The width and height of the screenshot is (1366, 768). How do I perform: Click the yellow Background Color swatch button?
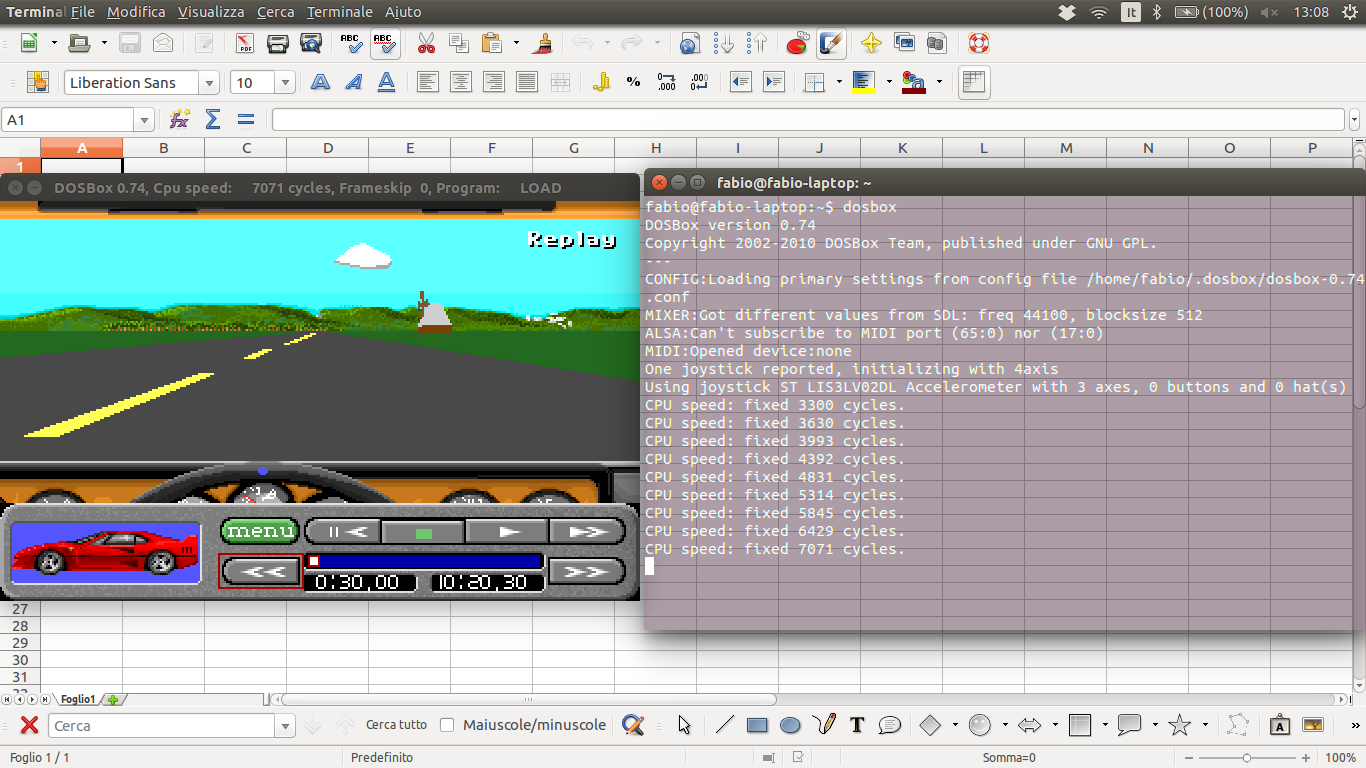pyautogui.click(x=864, y=82)
